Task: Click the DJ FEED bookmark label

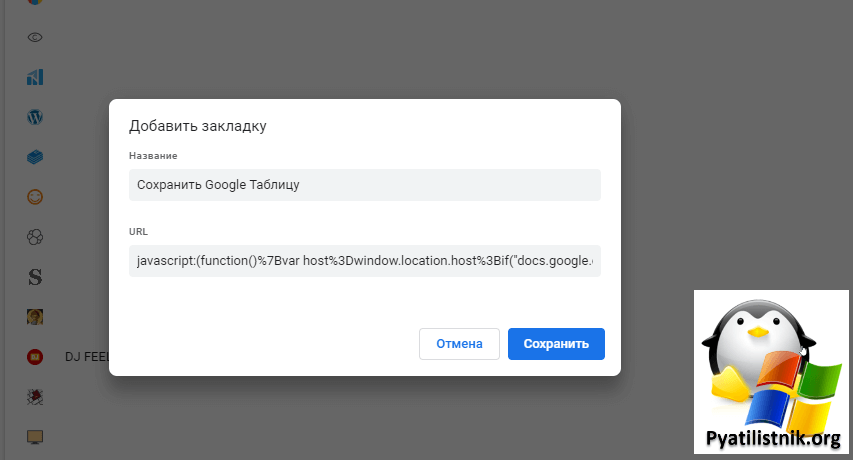Action: coord(86,356)
